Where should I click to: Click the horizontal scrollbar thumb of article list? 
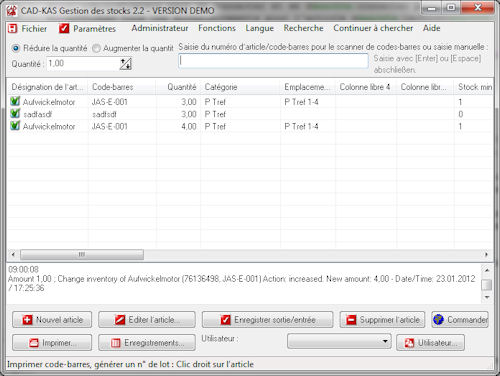coord(82,255)
